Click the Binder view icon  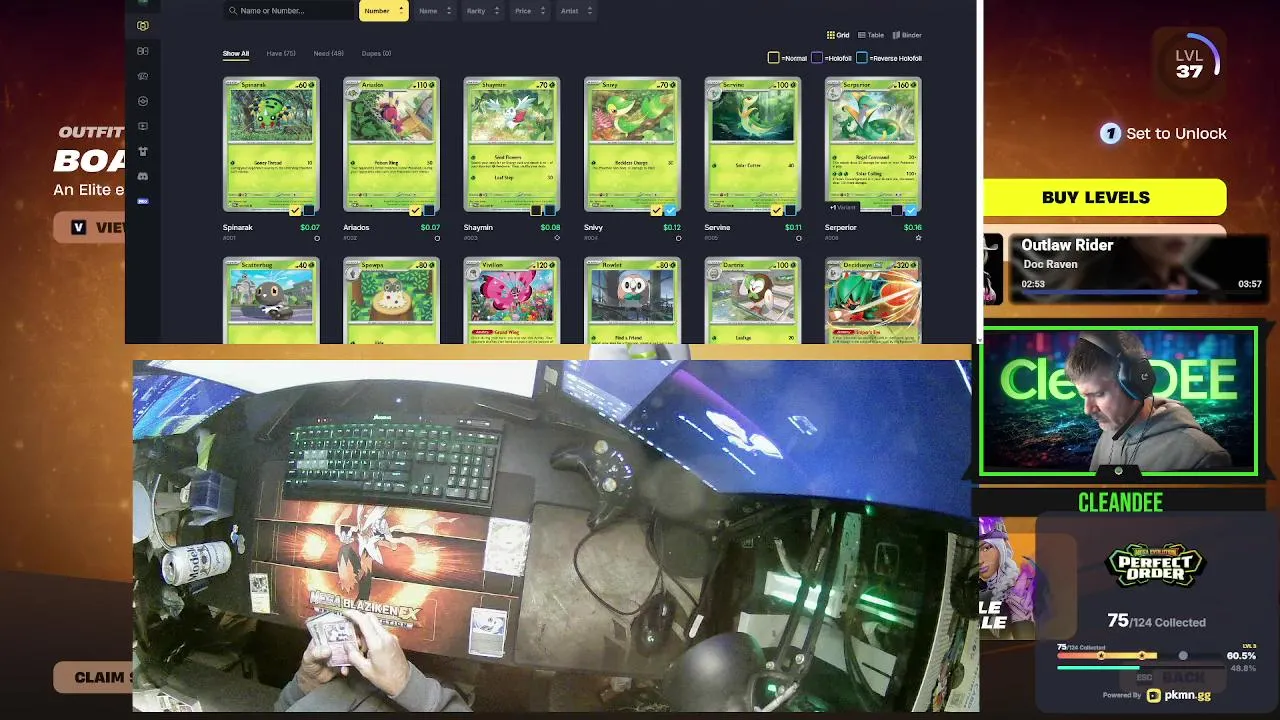pos(896,35)
